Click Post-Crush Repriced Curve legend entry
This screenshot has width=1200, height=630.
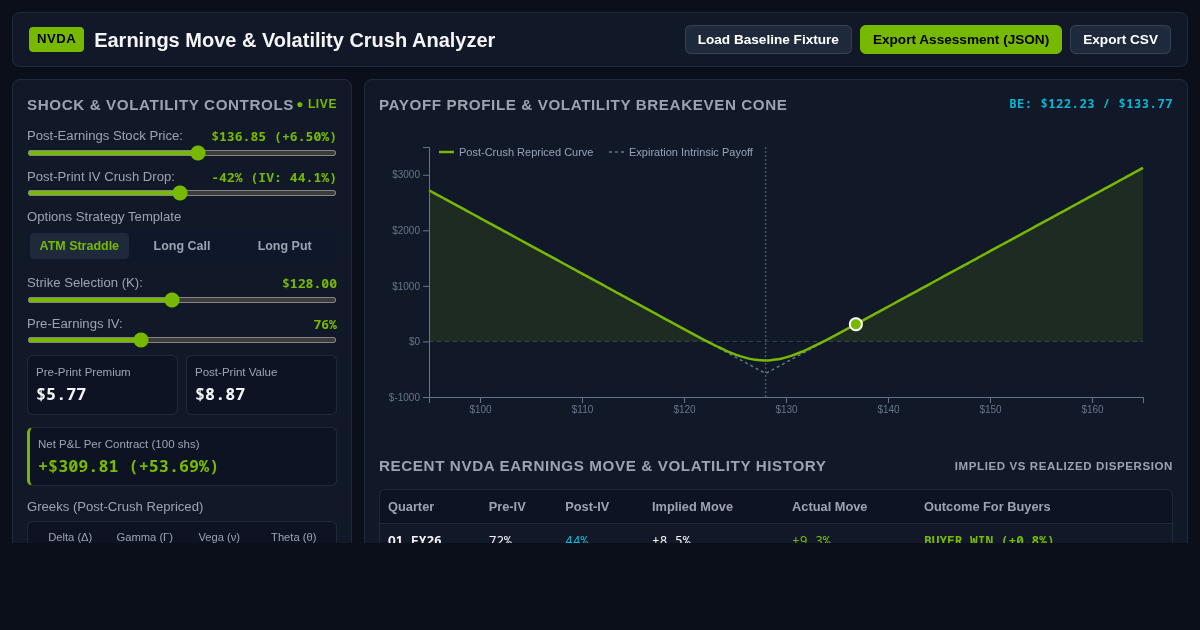[x=516, y=152]
